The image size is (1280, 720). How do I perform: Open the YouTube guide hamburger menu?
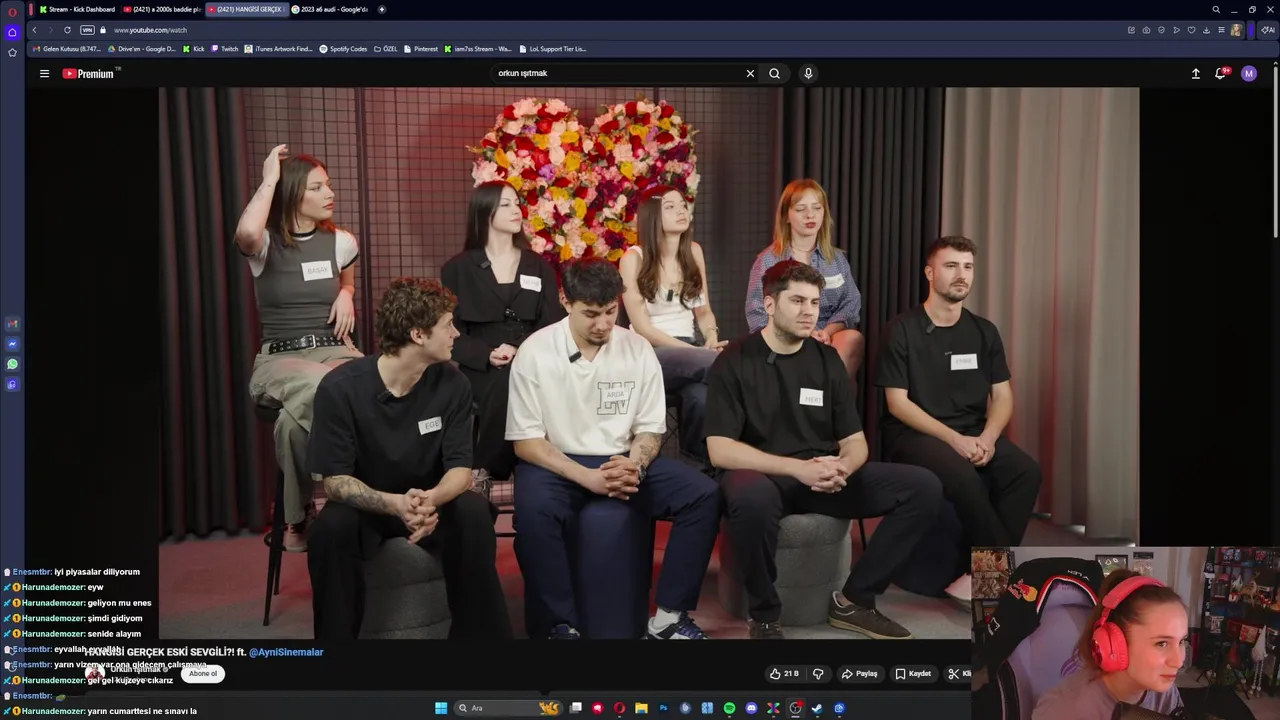pyautogui.click(x=44, y=73)
